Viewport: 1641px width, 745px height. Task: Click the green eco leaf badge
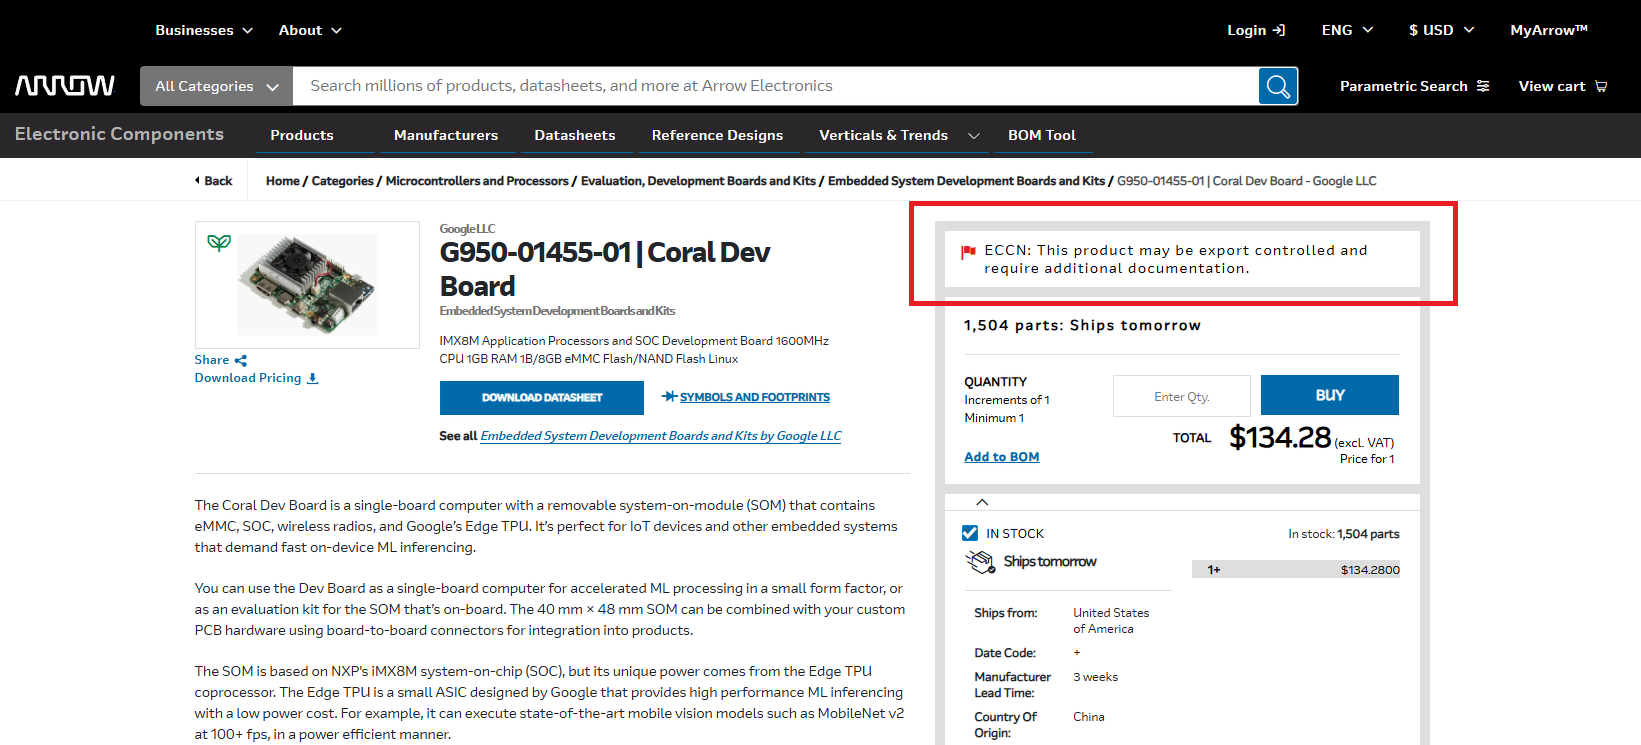[x=219, y=243]
